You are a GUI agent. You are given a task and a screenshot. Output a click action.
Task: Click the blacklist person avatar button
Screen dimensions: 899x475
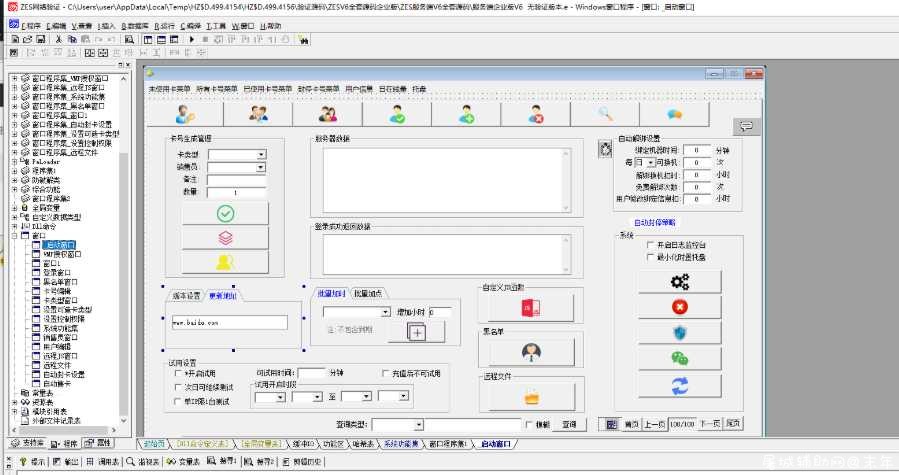531,352
